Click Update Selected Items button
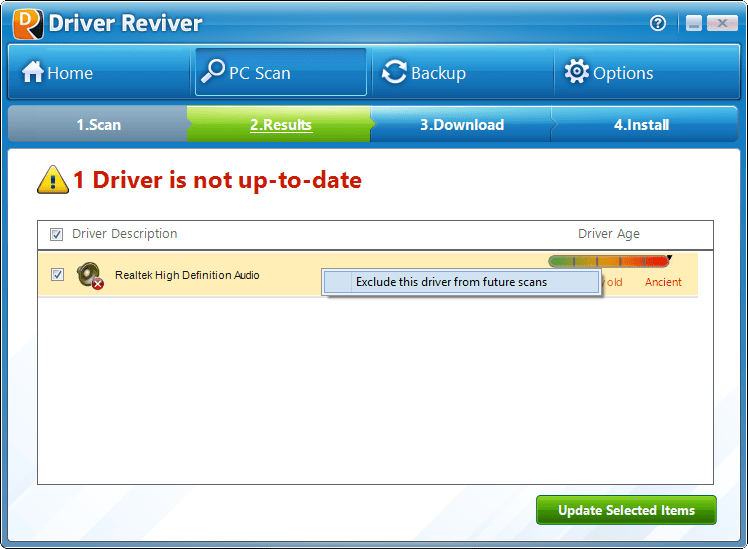The image size is (748, 549). point(626,510)
